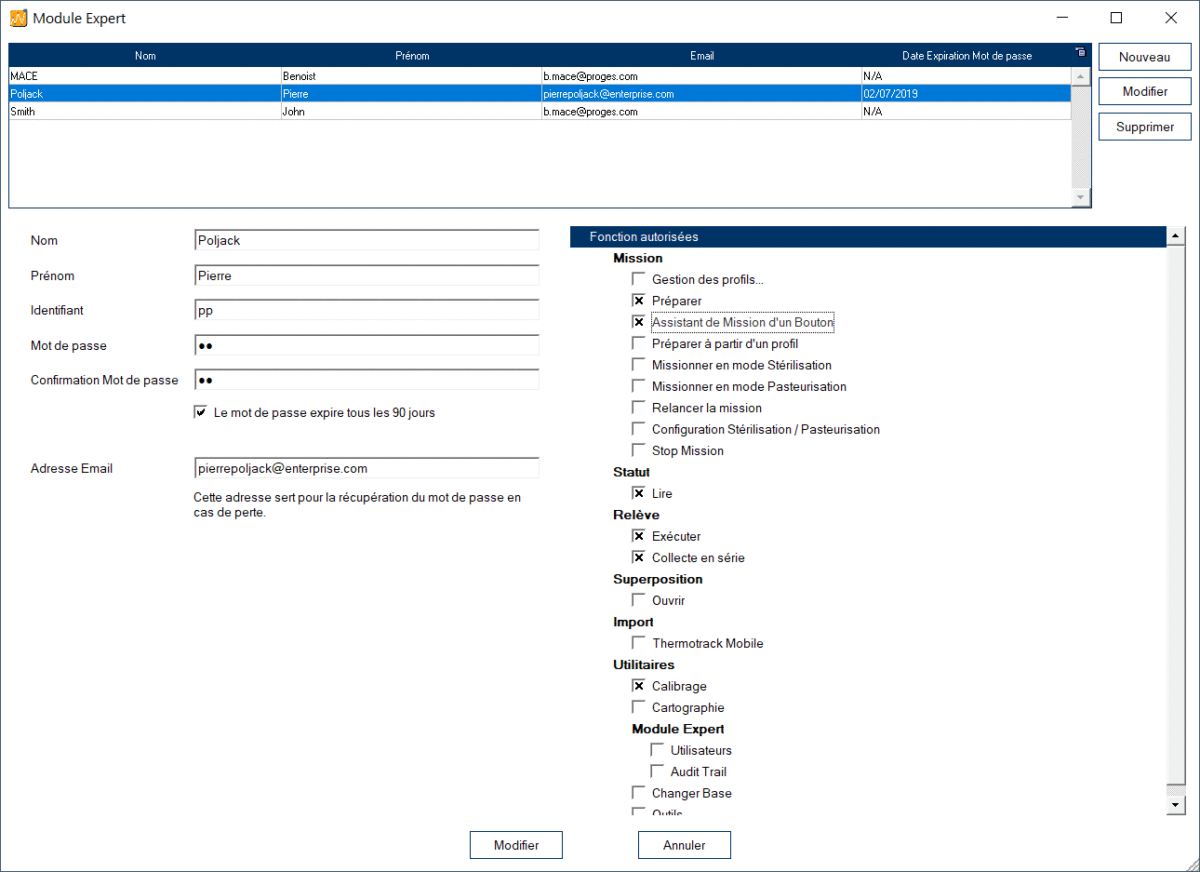The height and width of the screenshot is (872, 1200).
Task: Focus the Prénom input field
Action: pos(367,275)
